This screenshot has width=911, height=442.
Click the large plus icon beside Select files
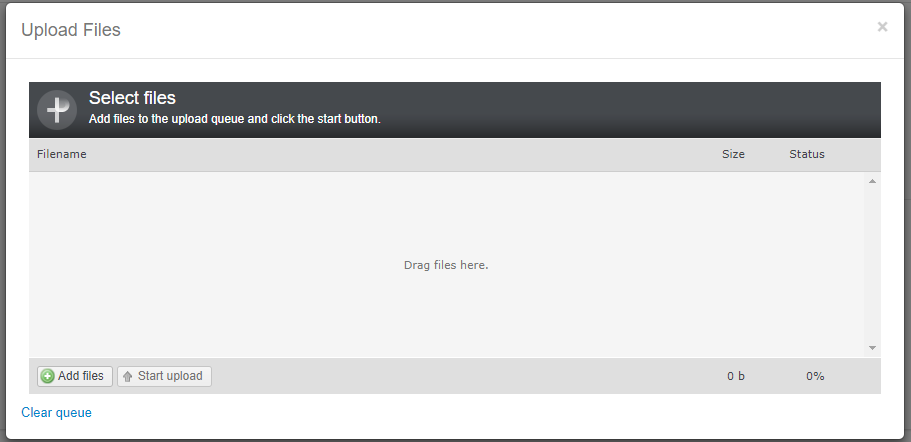tap(57, 110)
